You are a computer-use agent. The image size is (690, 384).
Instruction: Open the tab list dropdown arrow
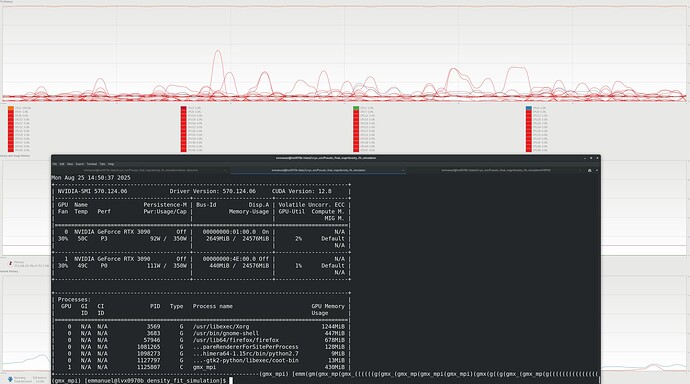[x=597, y=170]
